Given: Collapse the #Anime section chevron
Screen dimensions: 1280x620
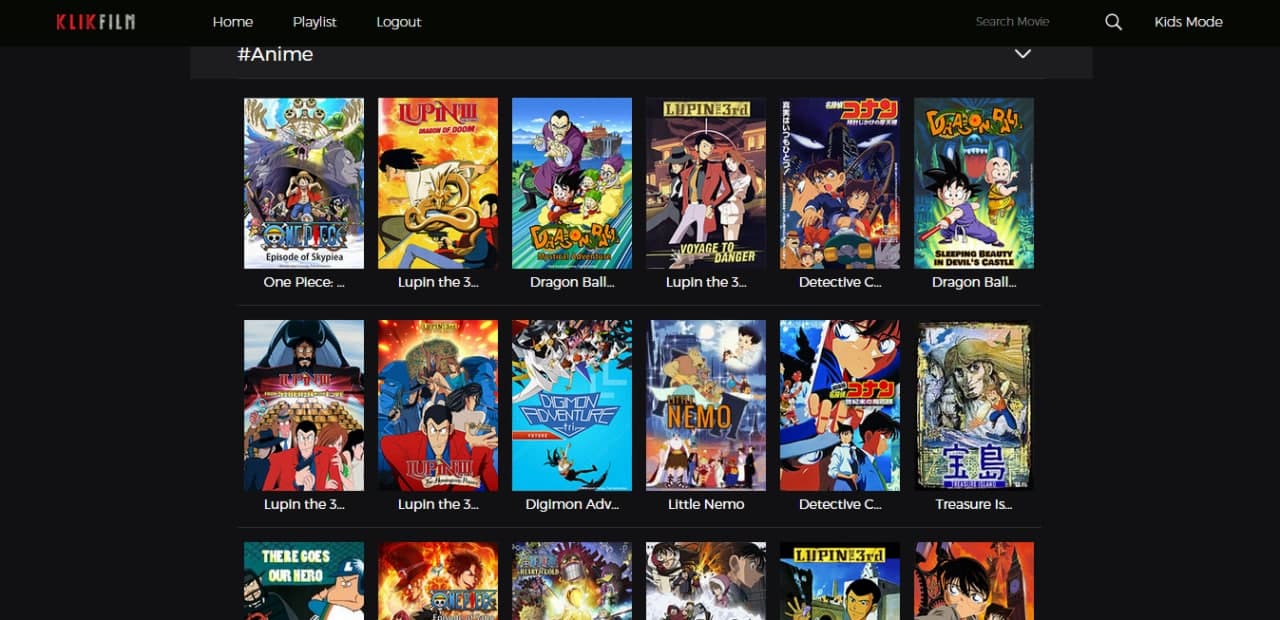Looking at the screenshot, I should tap(1022, 54).
